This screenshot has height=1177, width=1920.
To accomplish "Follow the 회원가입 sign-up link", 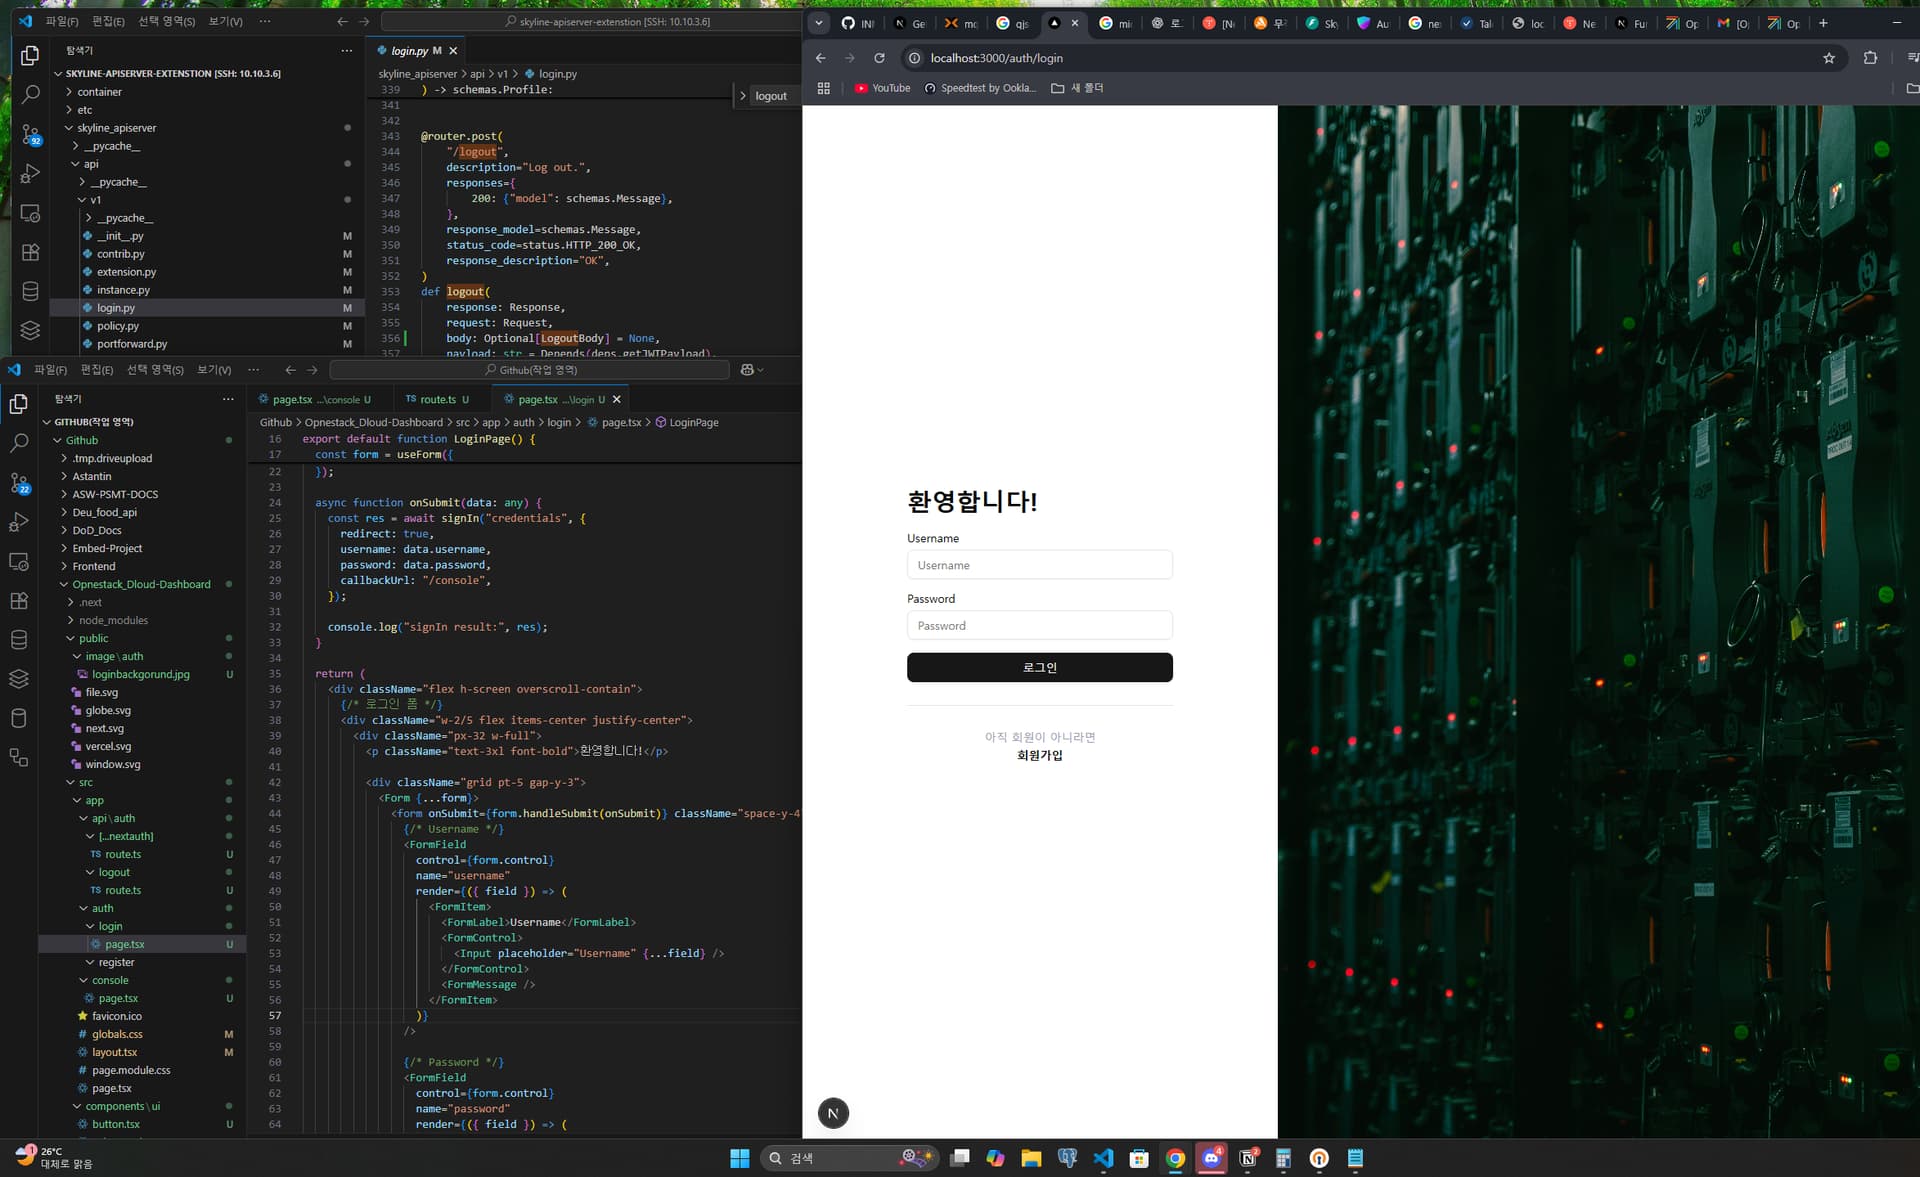I will (x=1039, y=756).
